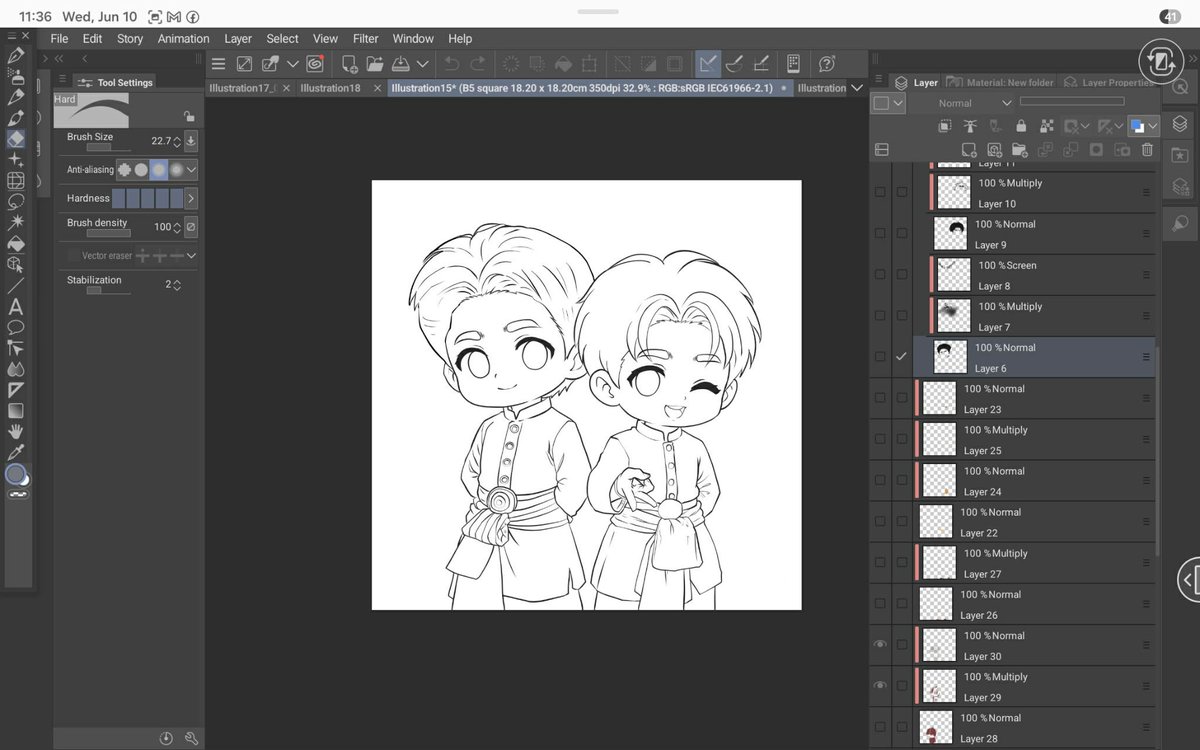Click the Redo arrow in command bar

[478, 64]
